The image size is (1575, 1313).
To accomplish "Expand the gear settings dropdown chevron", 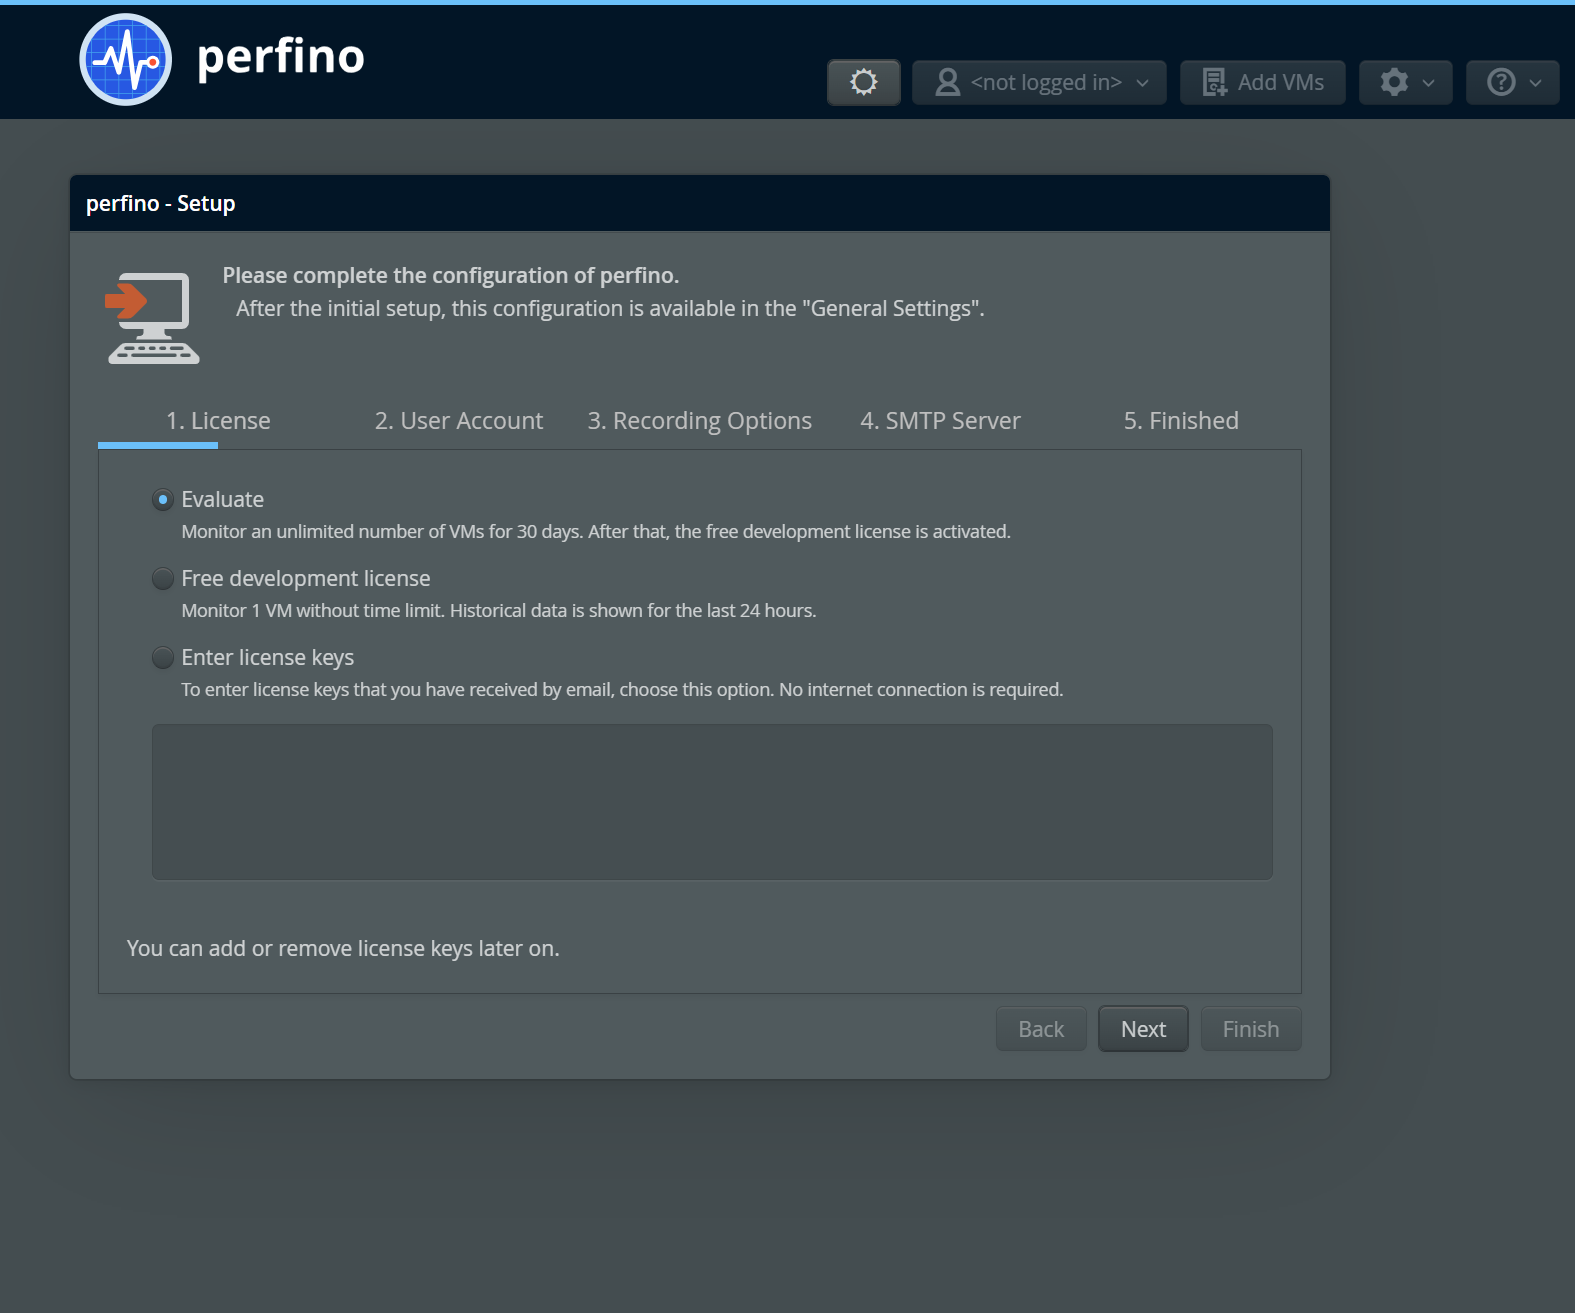I will (1428, 83).
